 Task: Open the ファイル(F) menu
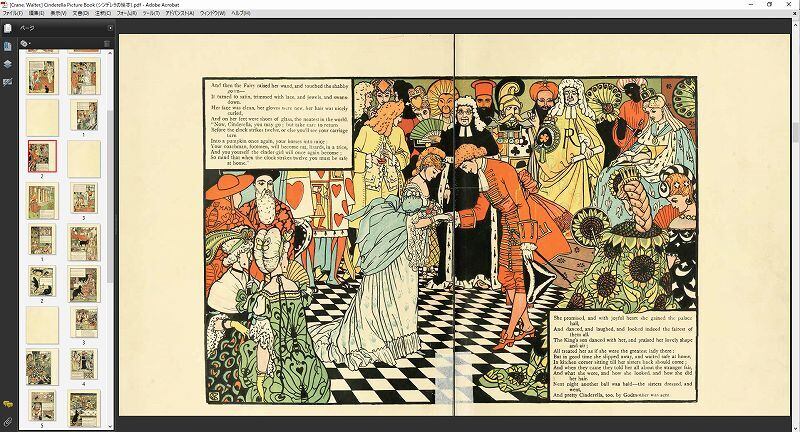point(12,13)
